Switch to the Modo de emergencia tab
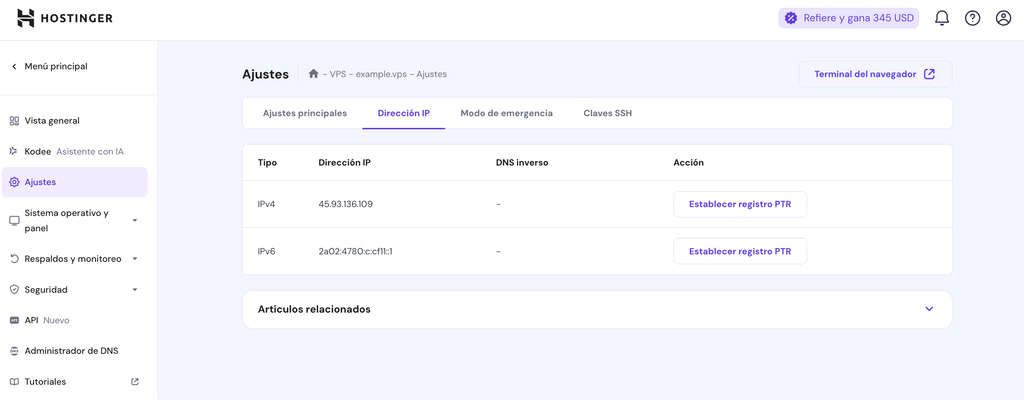The width and height of the screenshot is (1024, 400). 506,113
